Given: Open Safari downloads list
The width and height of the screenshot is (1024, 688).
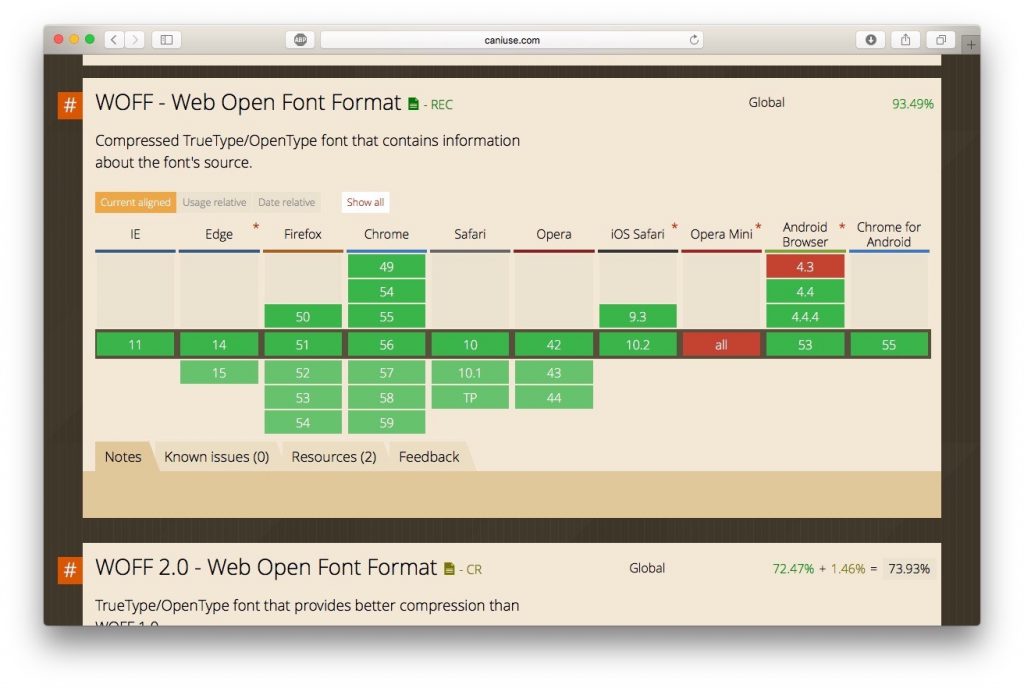Looking at the screenshot, I should coord(871,40).
